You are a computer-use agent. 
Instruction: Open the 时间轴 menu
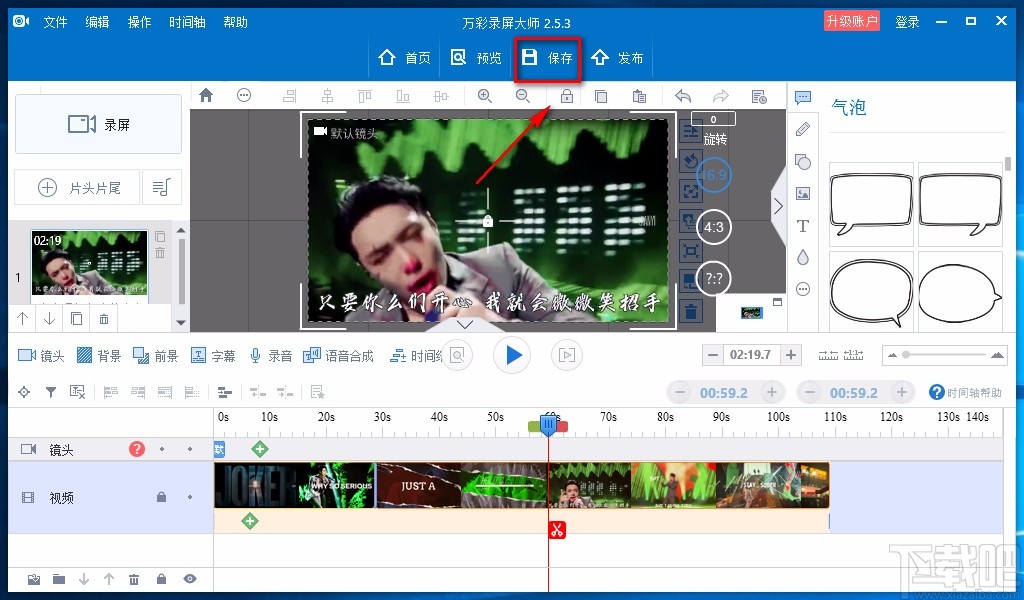click(x=187, y=22)
